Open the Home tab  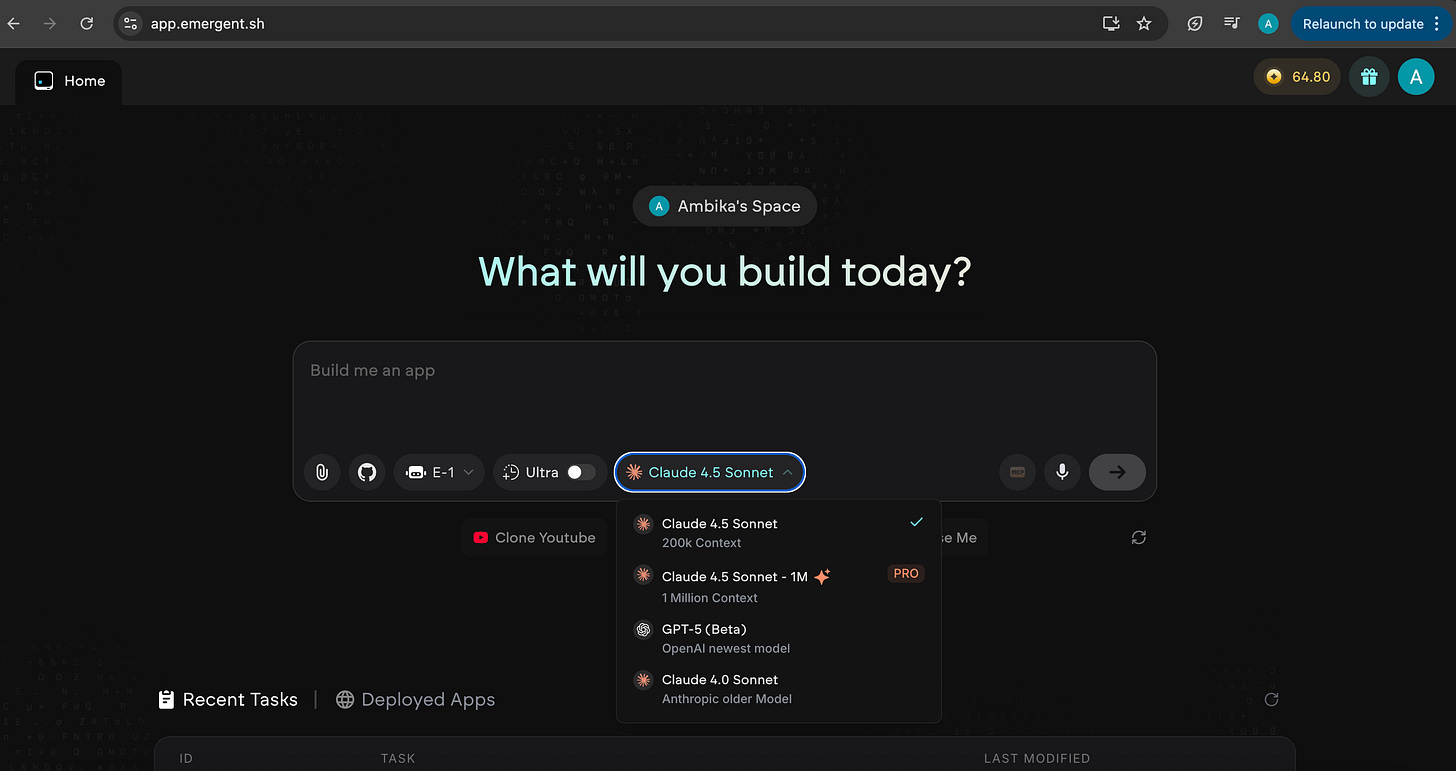[69, 81]
